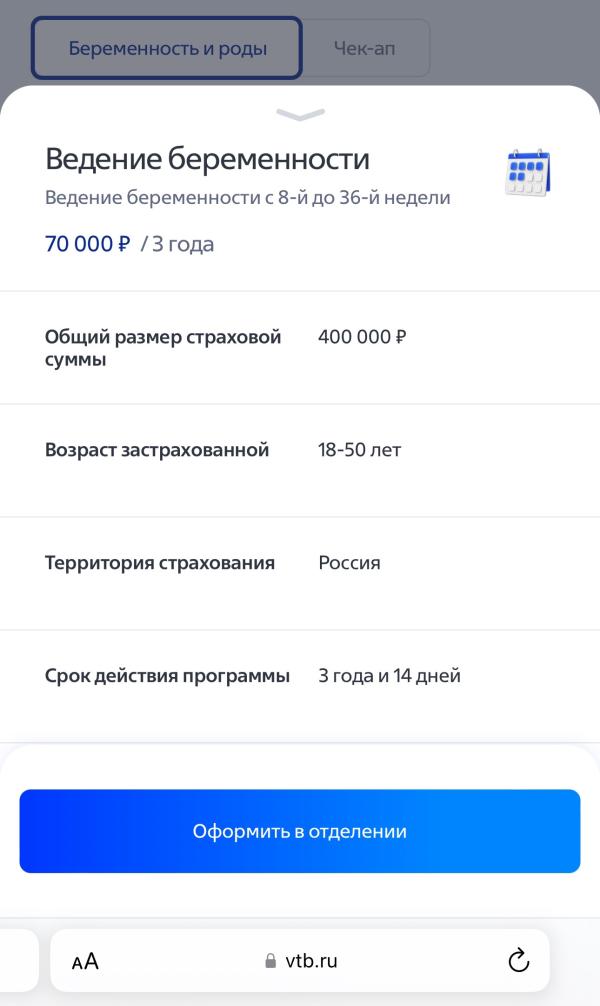Tap the lock icon beside vtb.ru
Viewport: 600px width, 1006px height.
pos(270,961)
